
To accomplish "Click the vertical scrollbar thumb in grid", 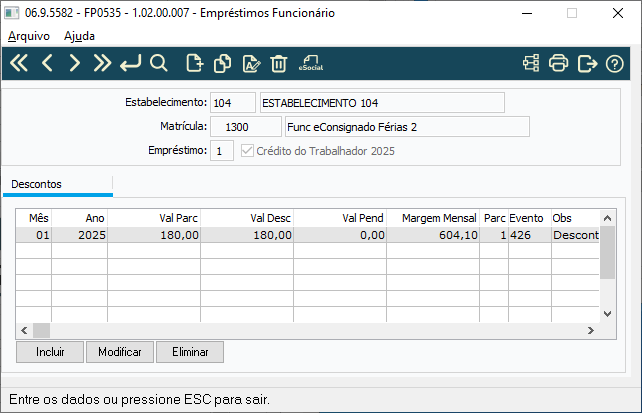I will pos(608,252).
